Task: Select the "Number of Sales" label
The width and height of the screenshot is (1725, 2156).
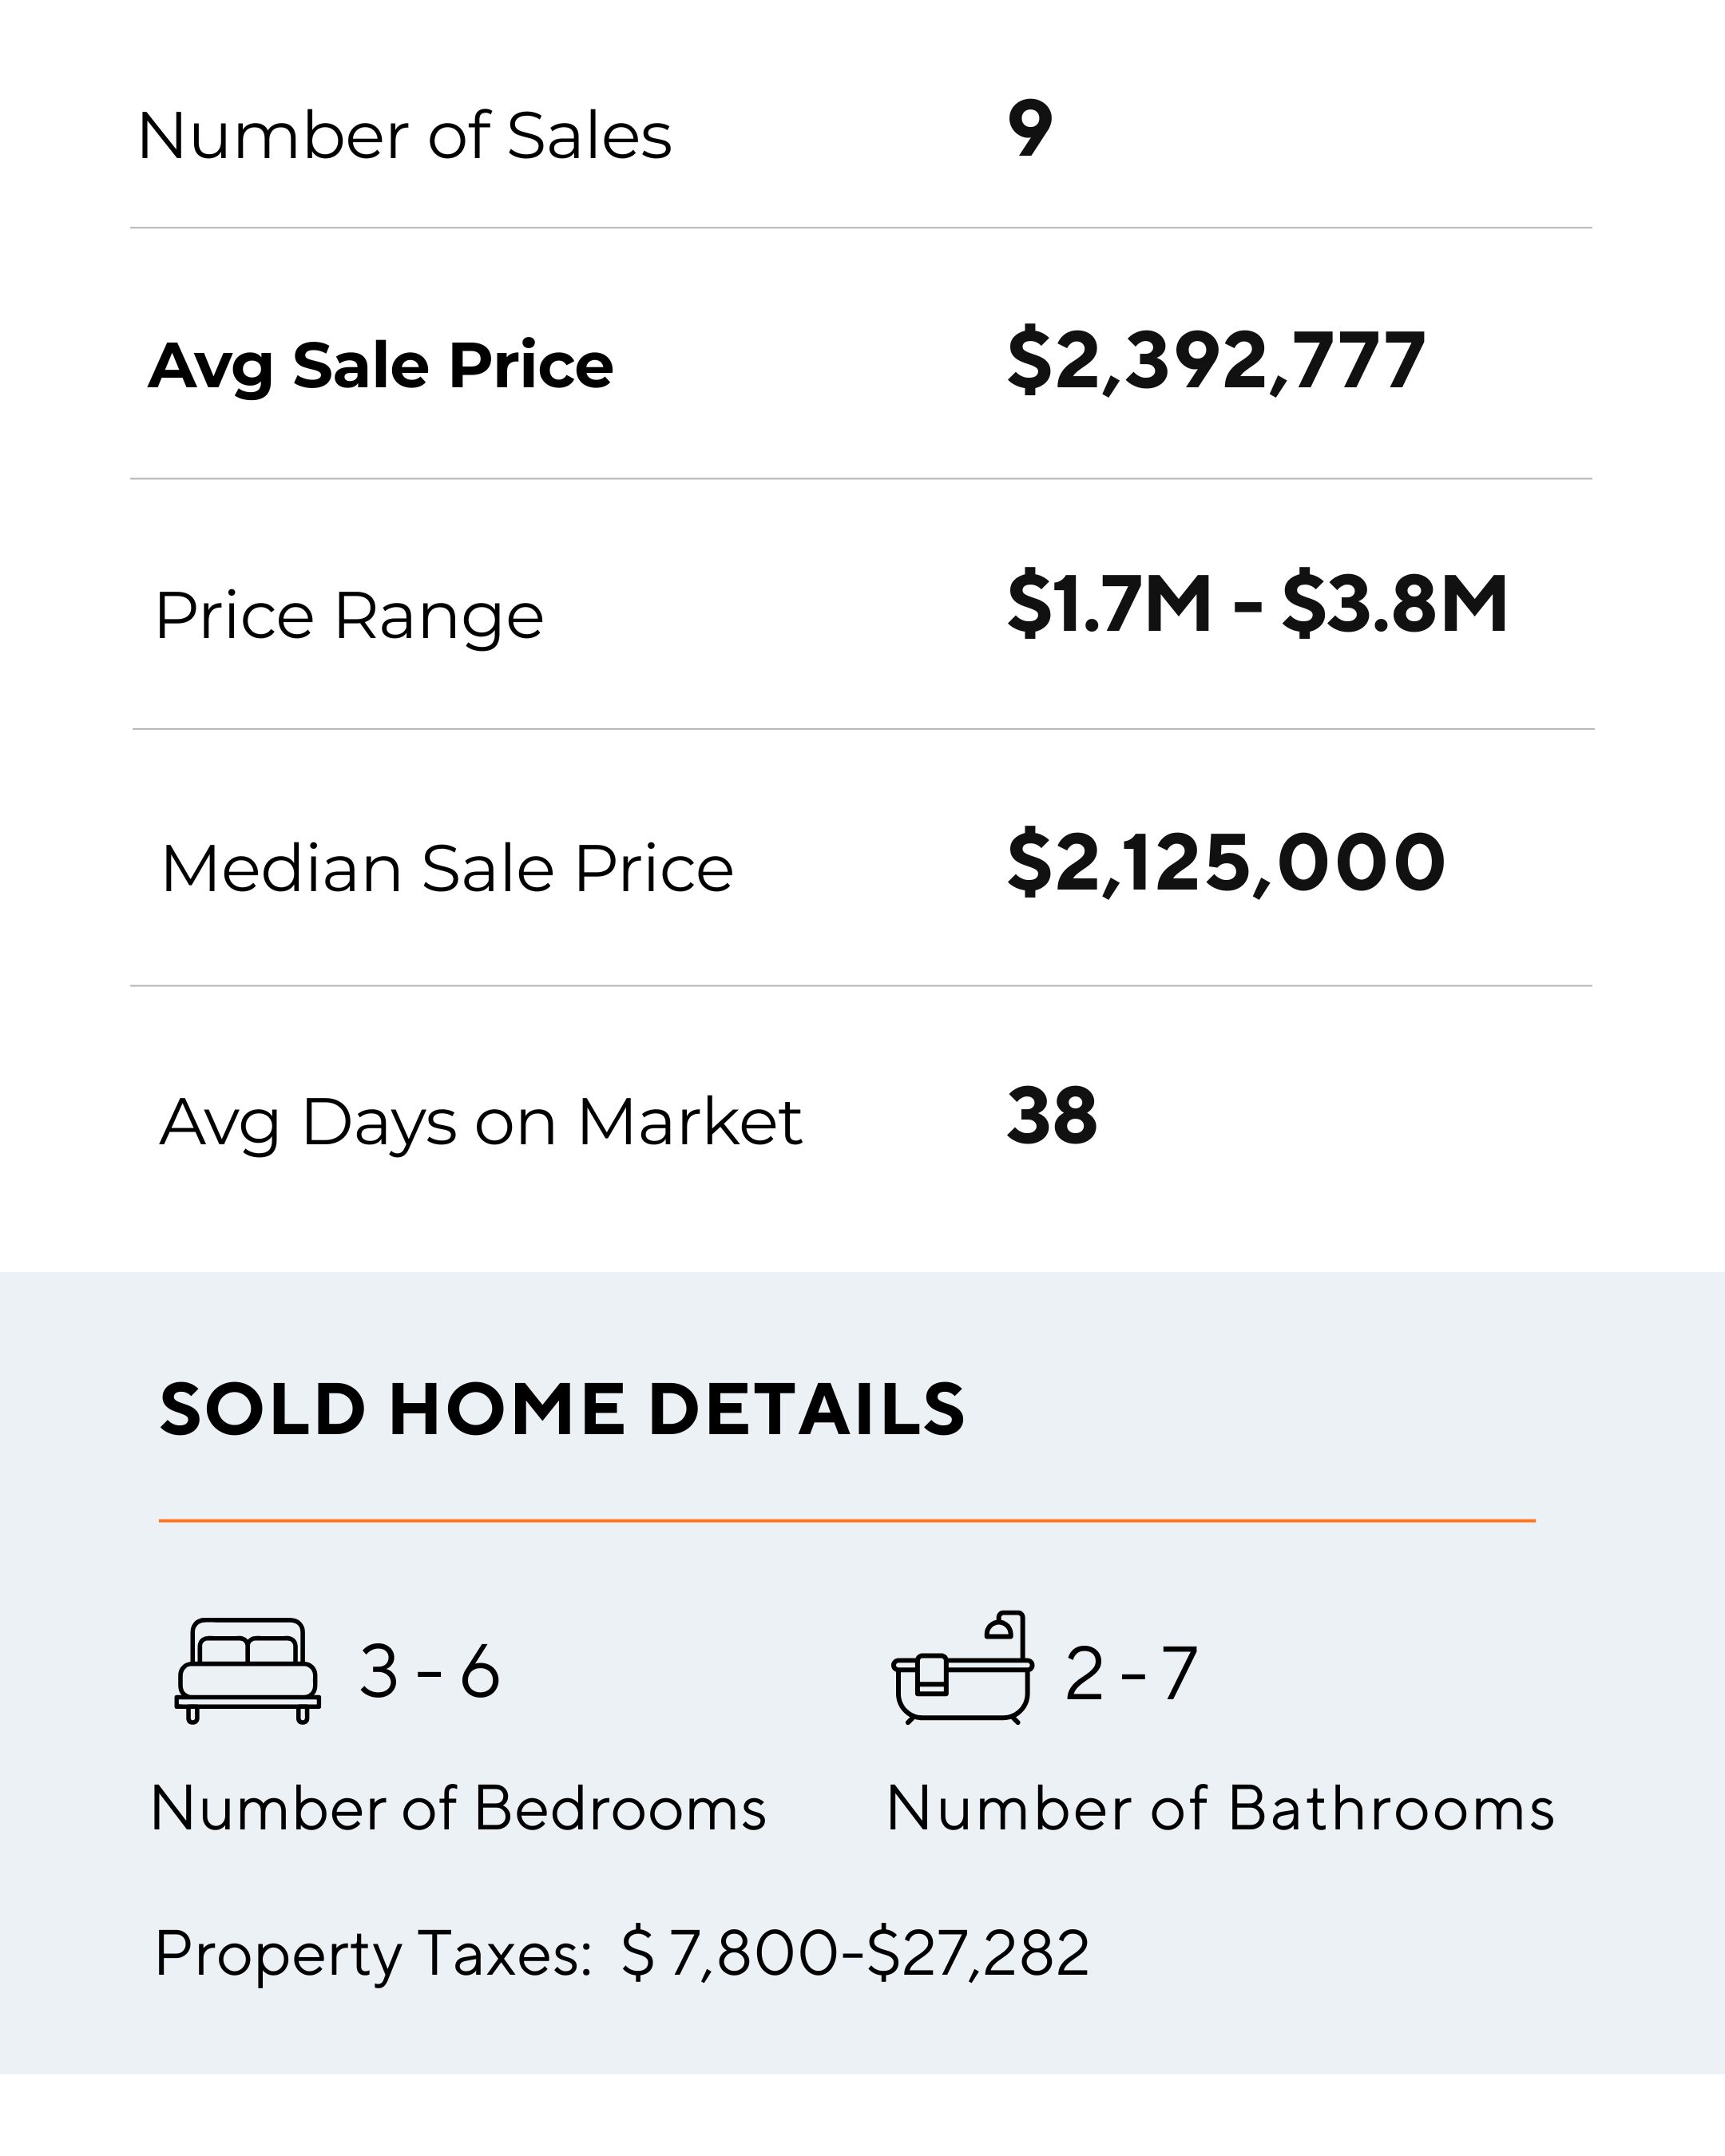Action: coord(404,135)
